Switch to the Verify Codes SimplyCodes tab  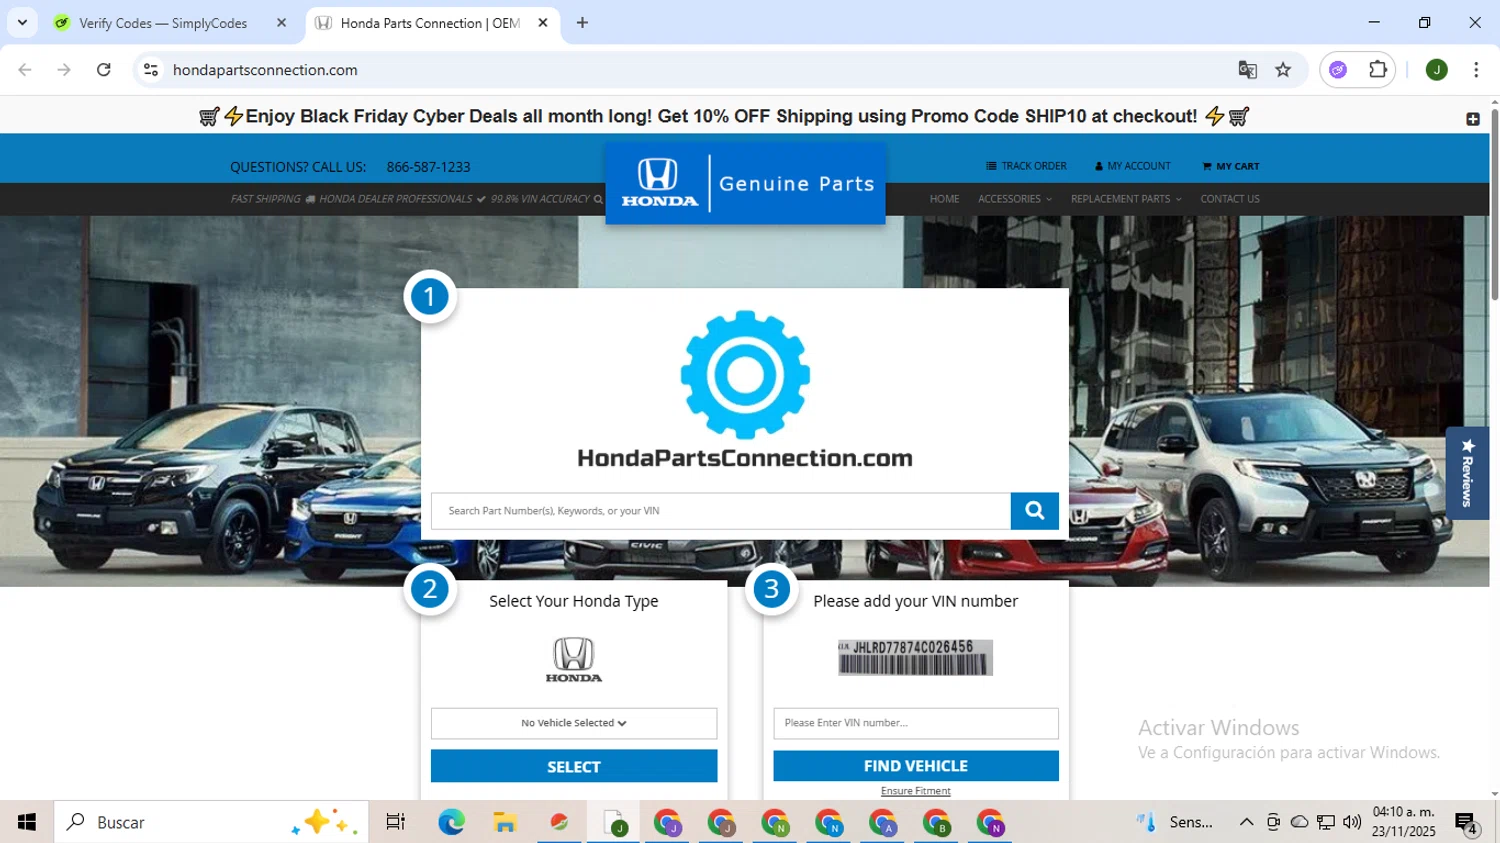tap(163, 23)
